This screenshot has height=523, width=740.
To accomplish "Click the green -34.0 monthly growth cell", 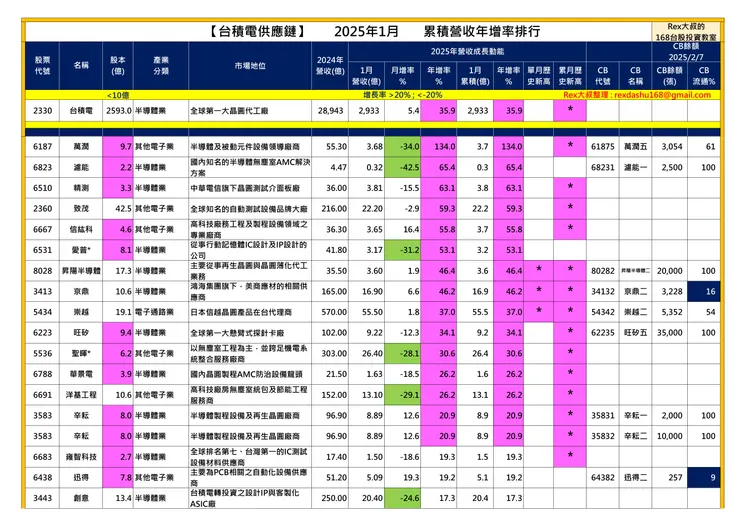I will 403,146.
